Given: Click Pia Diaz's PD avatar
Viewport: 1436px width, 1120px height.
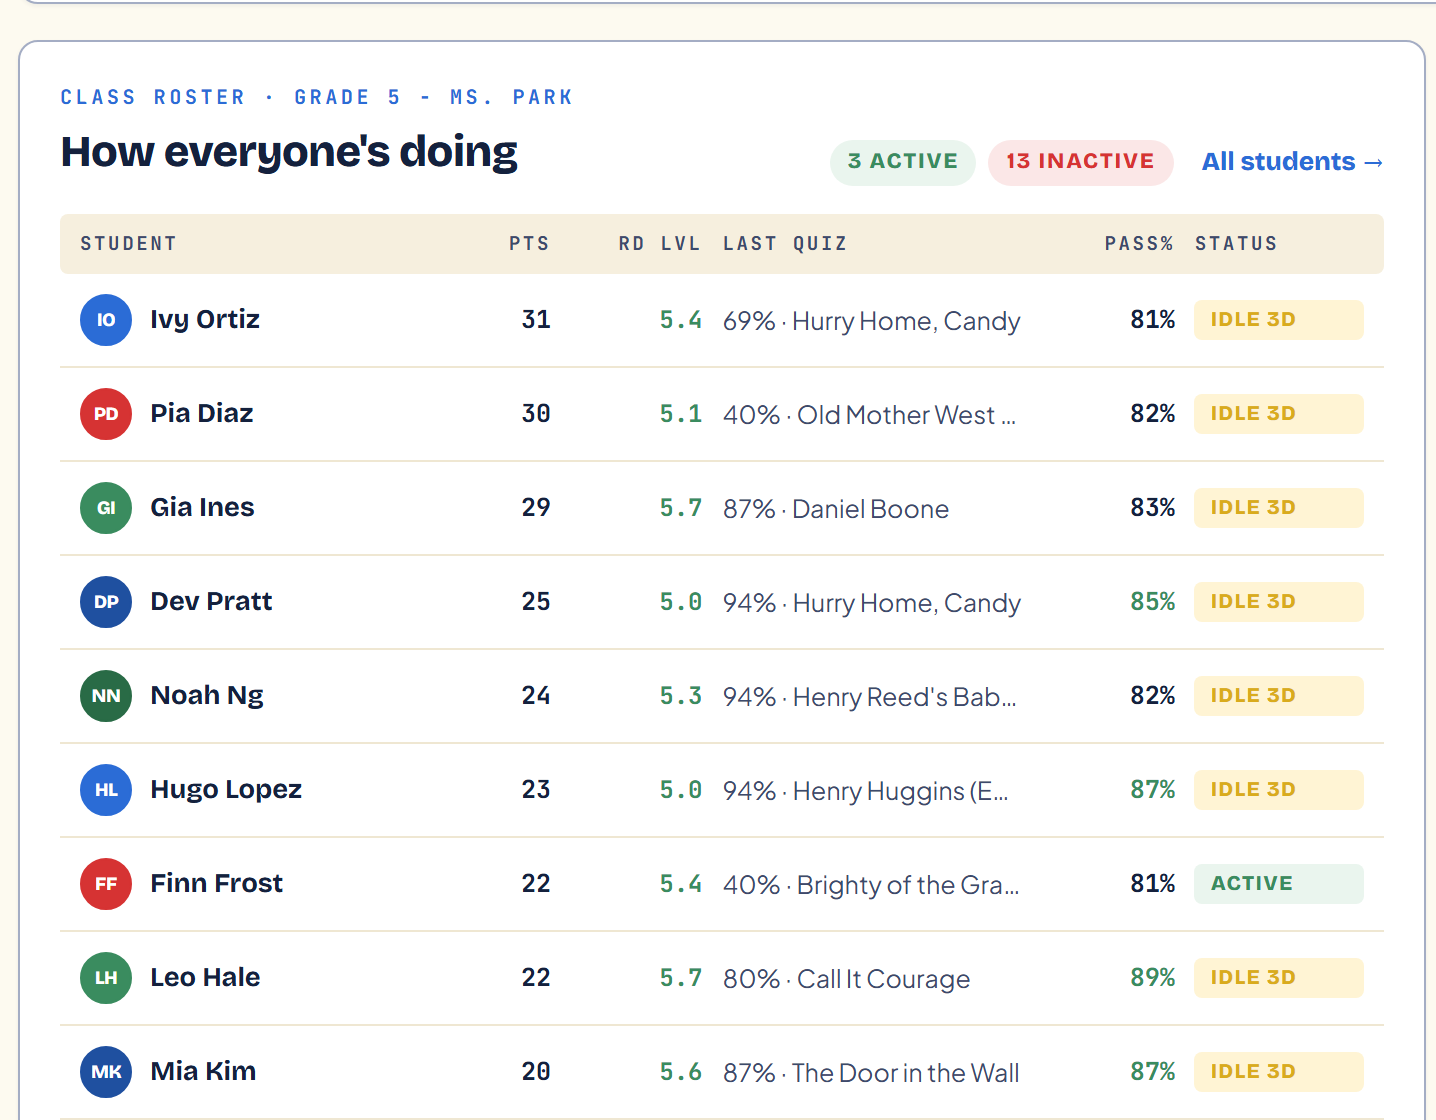Looking at the screenshot, I should pyautogui.click(x=106, y=414).
